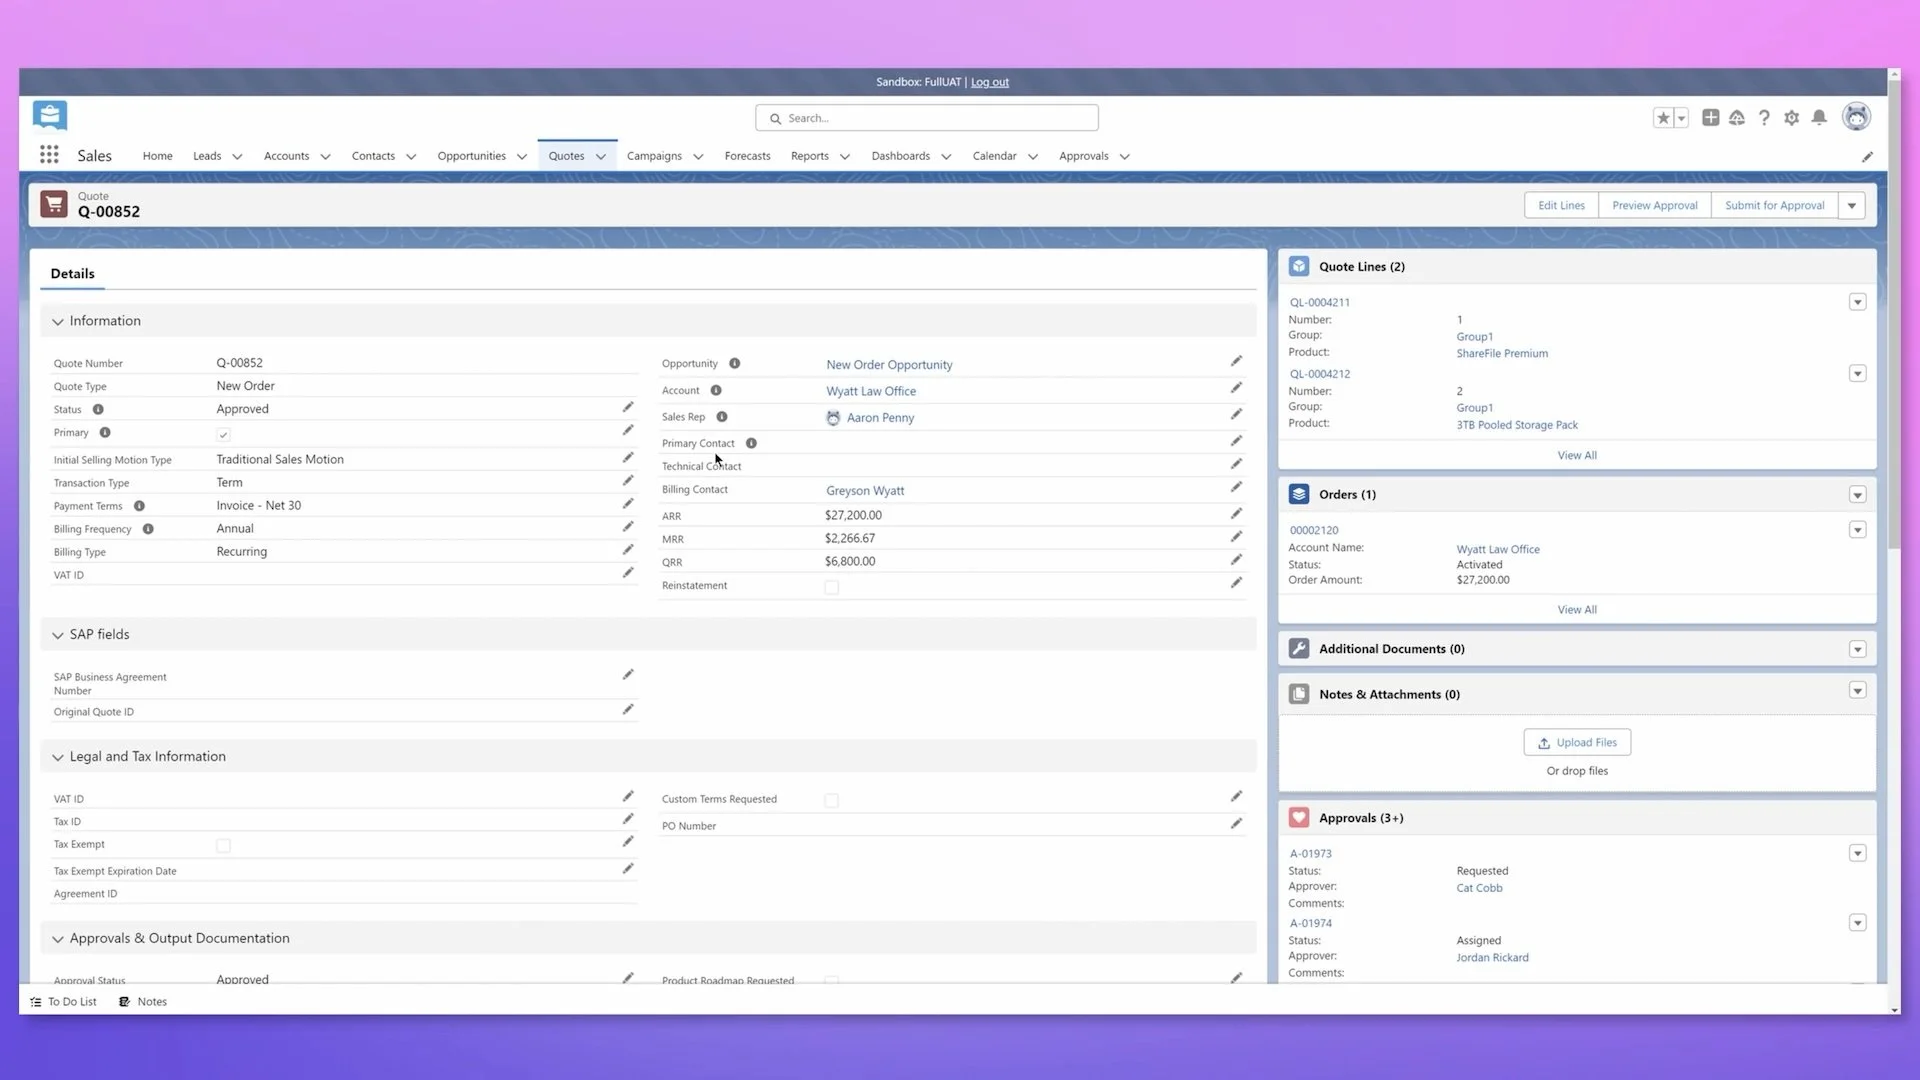Edit the ARR field pencil icon
This screenshot has width=1920, height=1080.
(x=1237, y=514)
